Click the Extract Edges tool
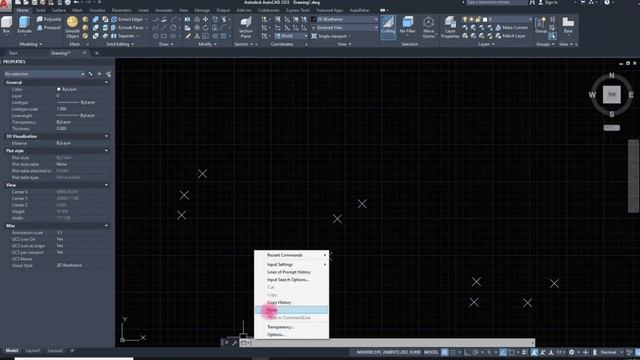This screenshot has width=640, height=360. [127, 19]
